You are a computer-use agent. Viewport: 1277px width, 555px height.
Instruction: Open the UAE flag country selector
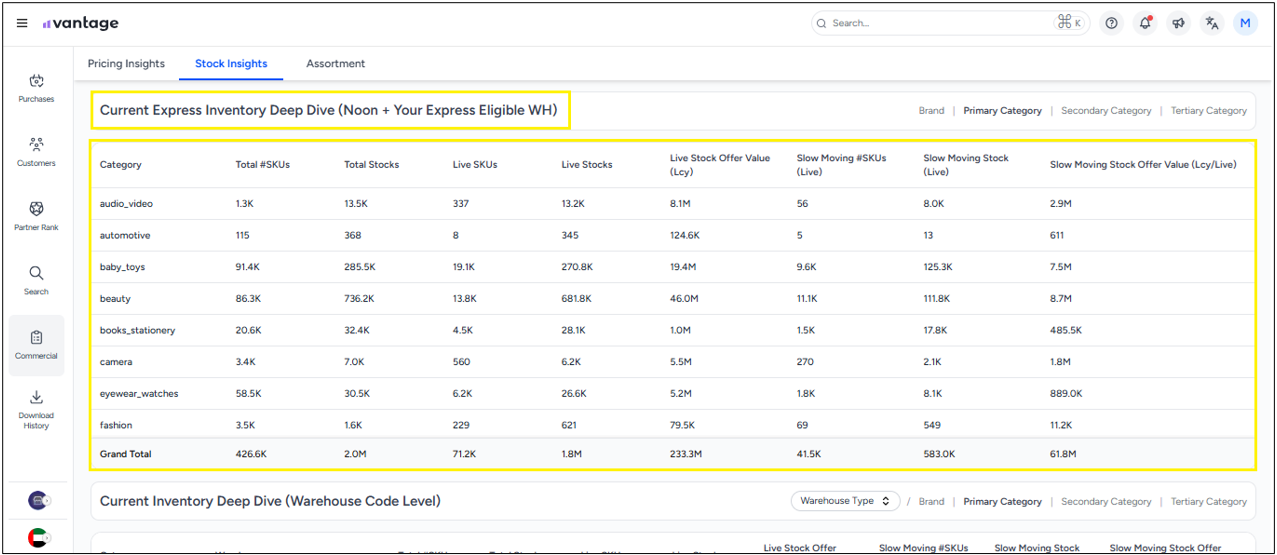(37, 537)
